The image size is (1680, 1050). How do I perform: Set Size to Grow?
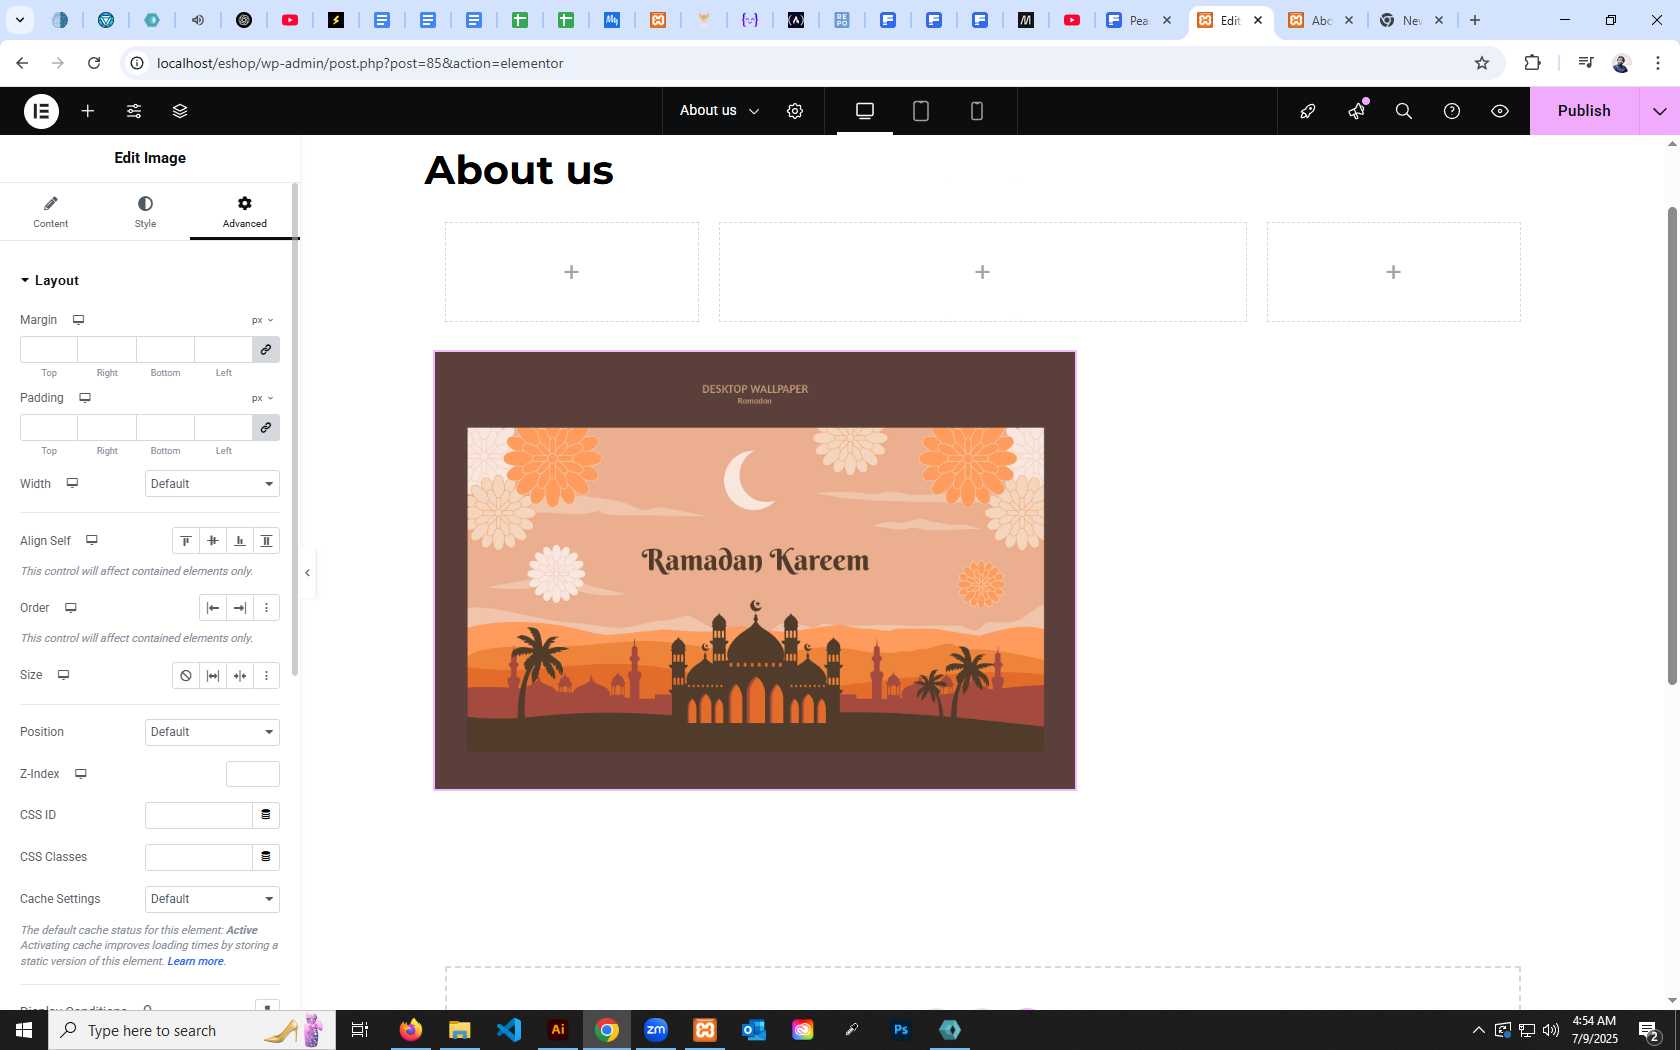[213, 676]
